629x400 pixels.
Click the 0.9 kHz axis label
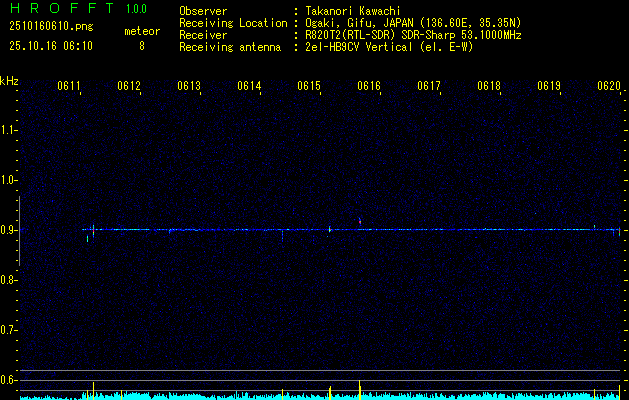(x=8, y=230)
